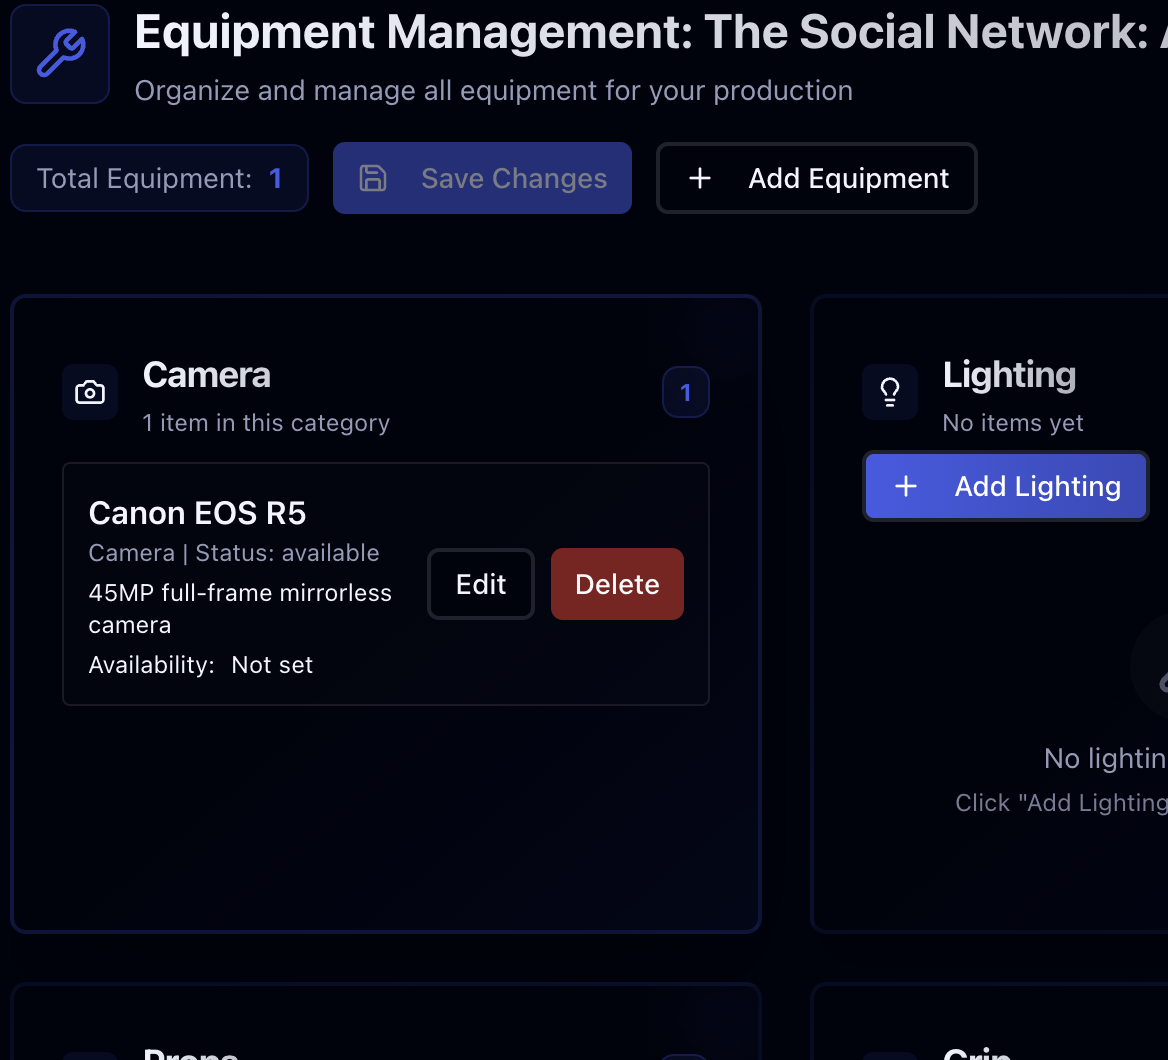Click the Camera category heading

pos(206,374)
